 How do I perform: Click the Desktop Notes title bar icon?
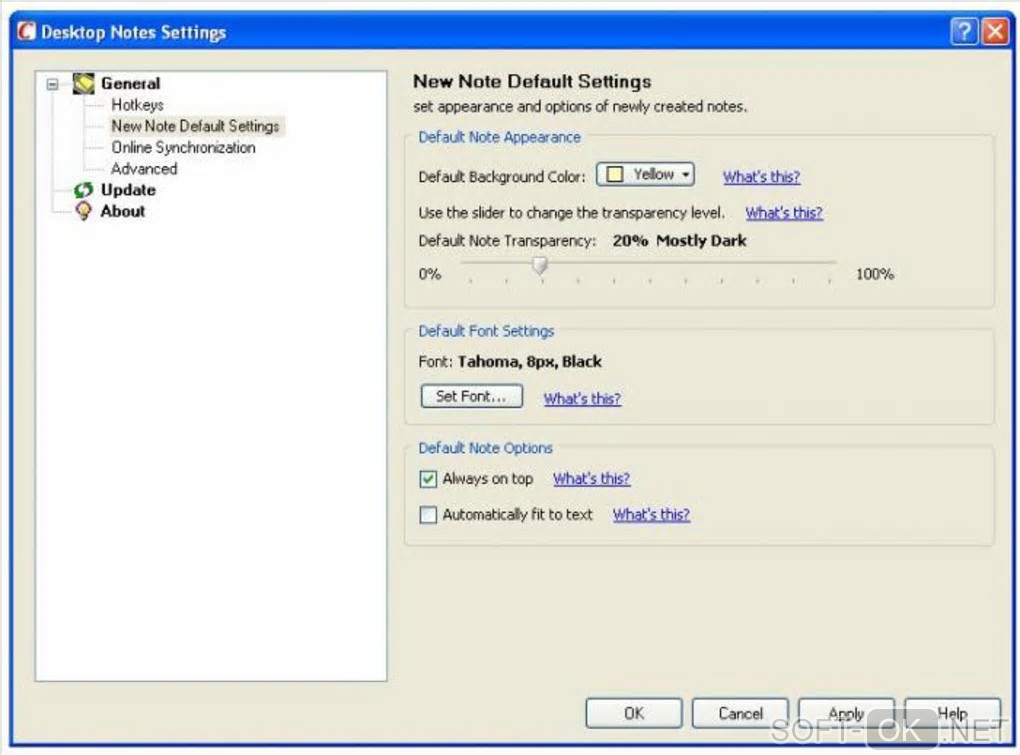(27, 32)
